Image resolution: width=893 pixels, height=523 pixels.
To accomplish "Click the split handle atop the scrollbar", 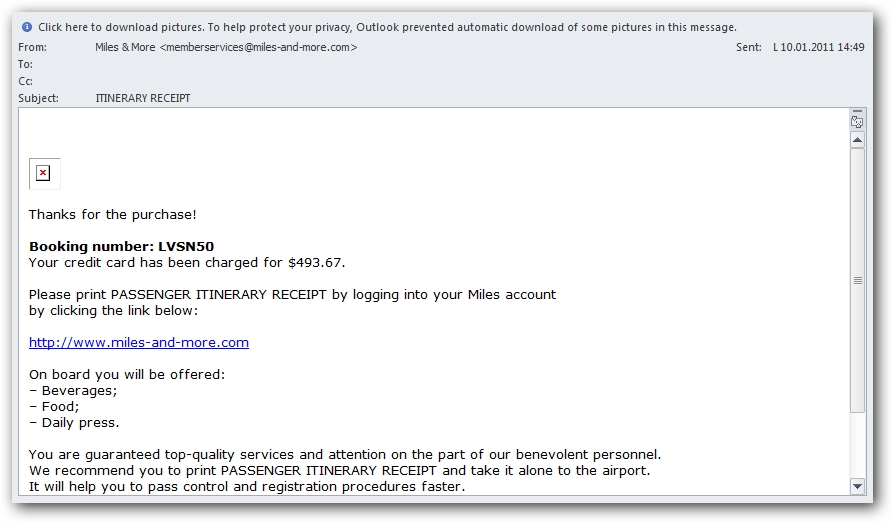I will [x=857, y=112].
